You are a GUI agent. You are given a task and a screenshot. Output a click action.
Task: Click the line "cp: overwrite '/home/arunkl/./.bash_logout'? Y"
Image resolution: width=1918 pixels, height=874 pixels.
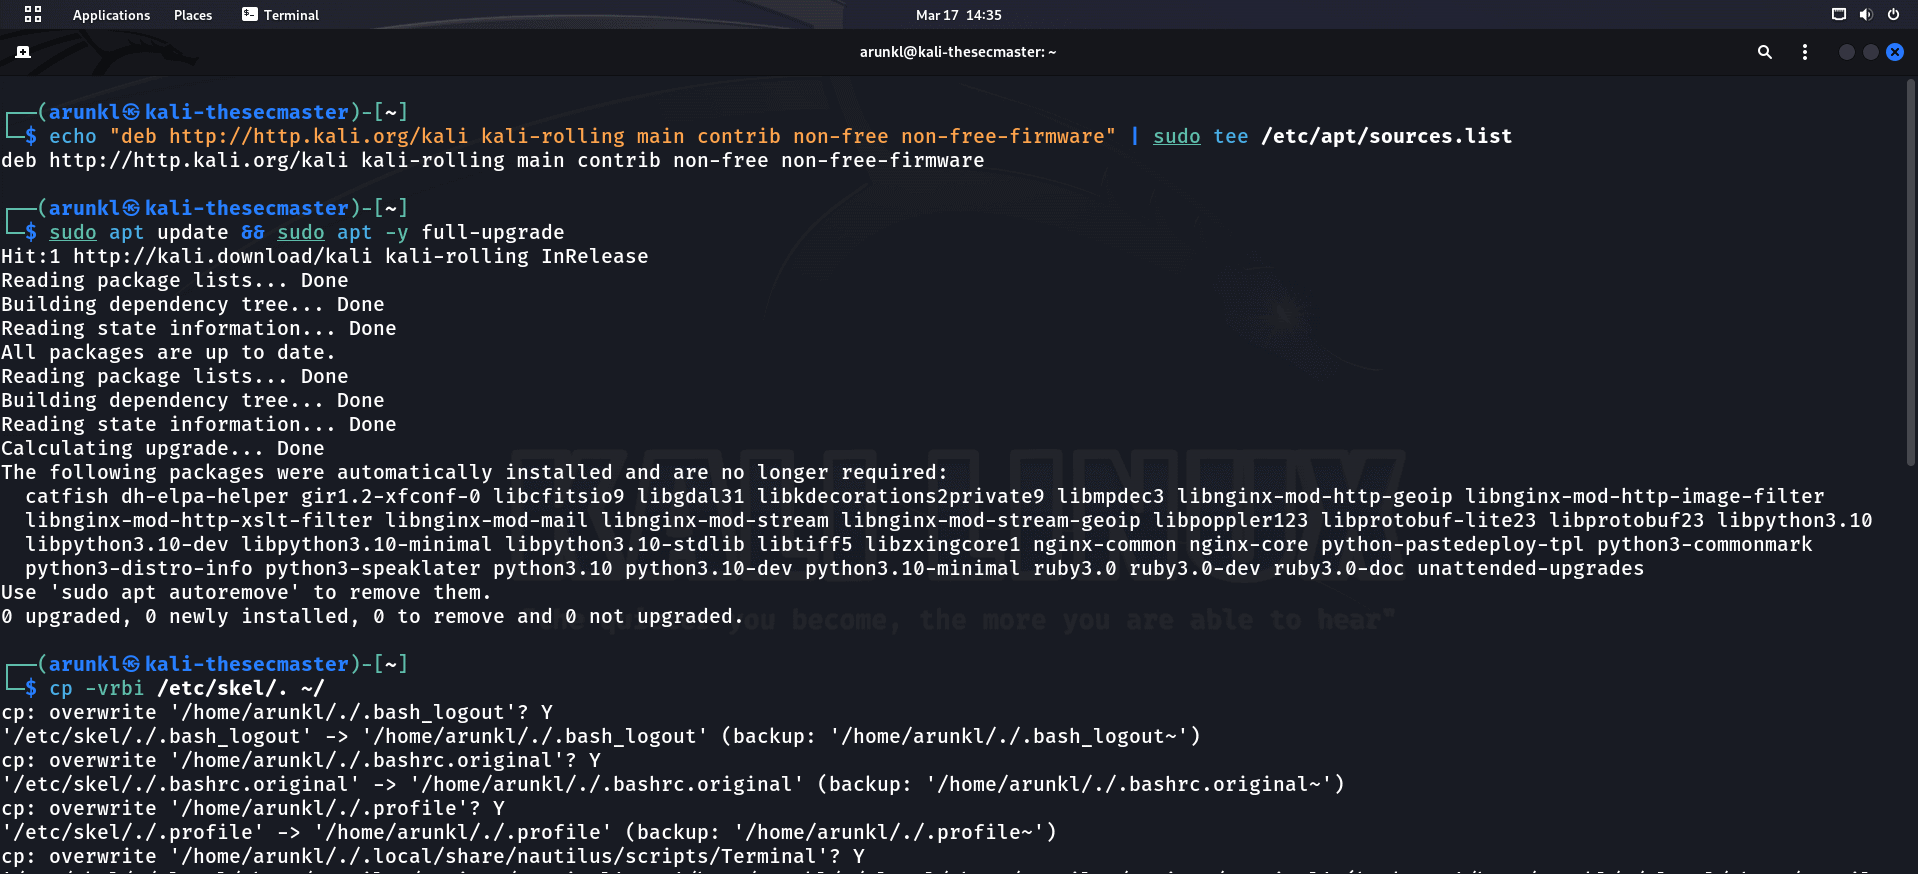pyautogui.click(x=277, y=712)
